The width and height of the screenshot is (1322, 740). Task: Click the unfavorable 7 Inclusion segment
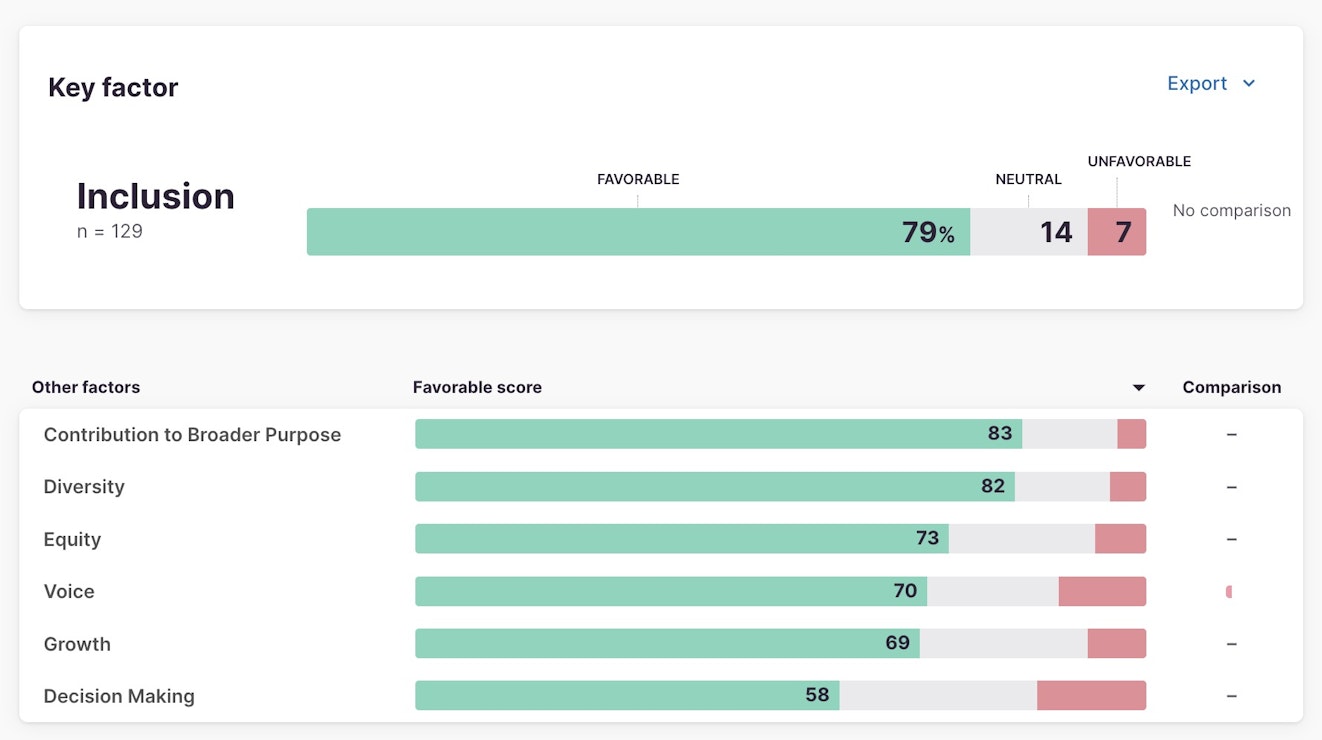click(x=1117, y=232)
